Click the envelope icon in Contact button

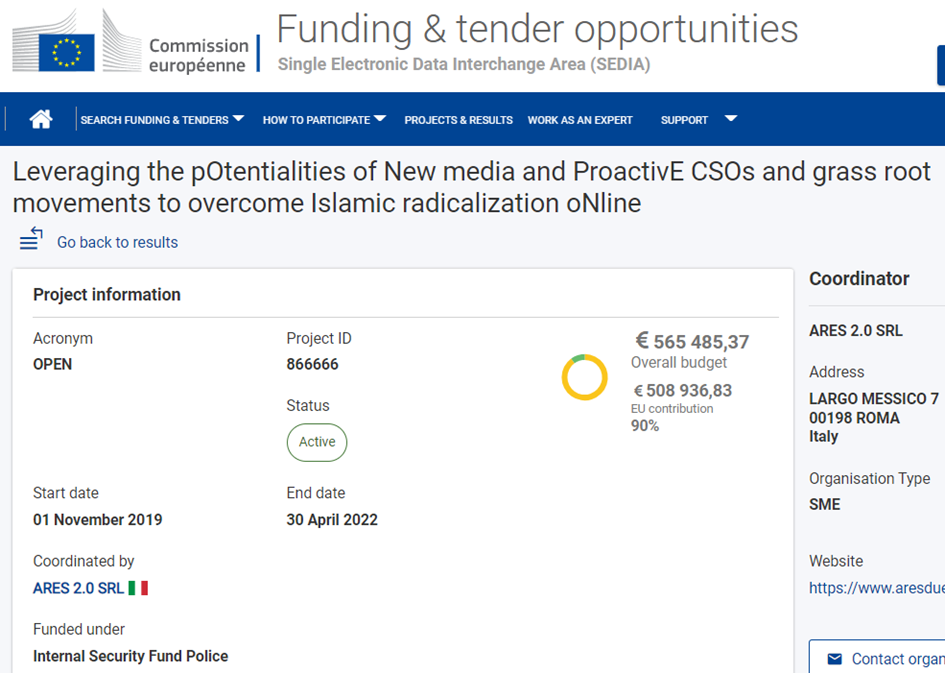click(834, 658)
